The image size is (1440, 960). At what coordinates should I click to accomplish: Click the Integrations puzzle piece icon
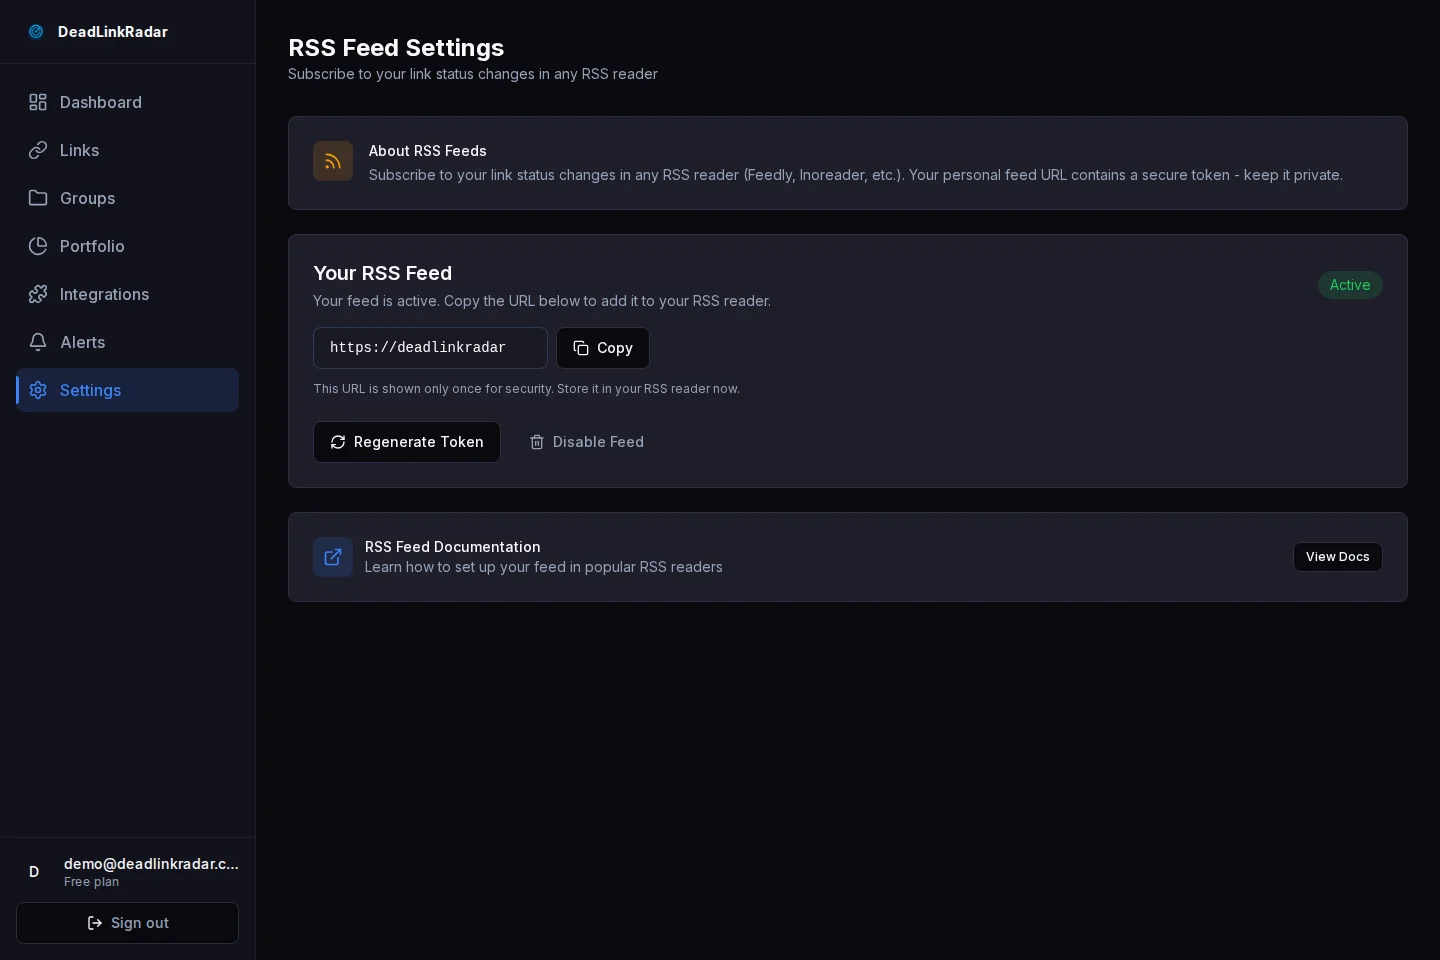(38, 294)
